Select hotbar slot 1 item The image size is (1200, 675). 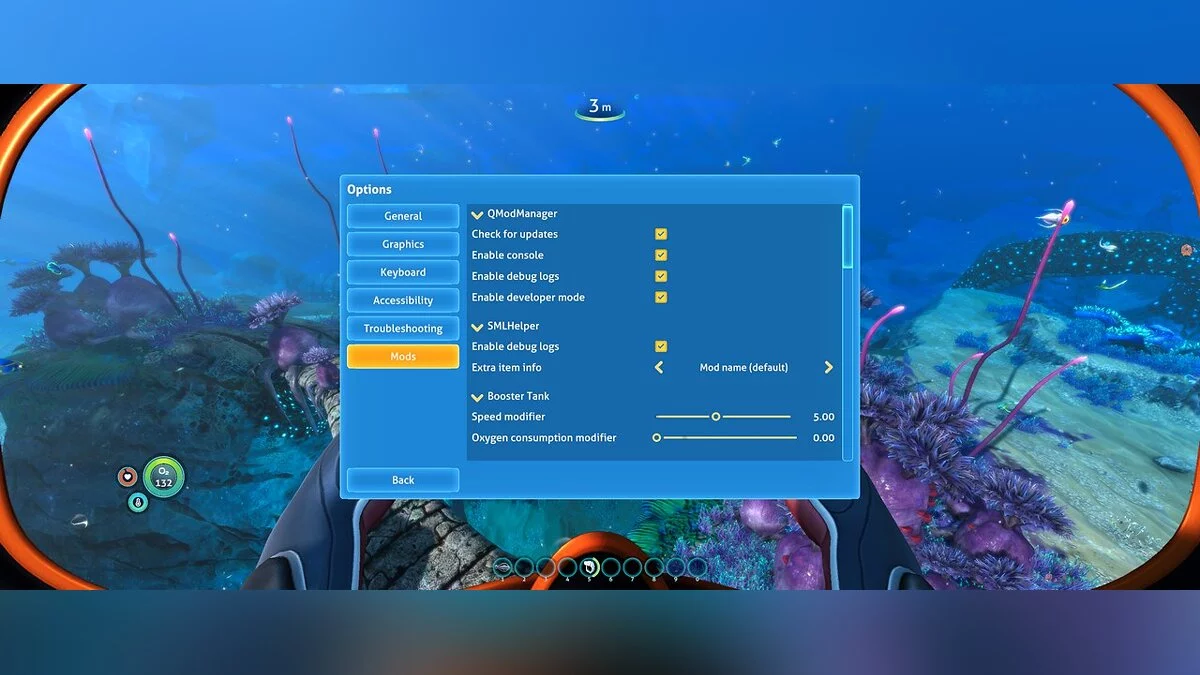click(x=502, y=567)
